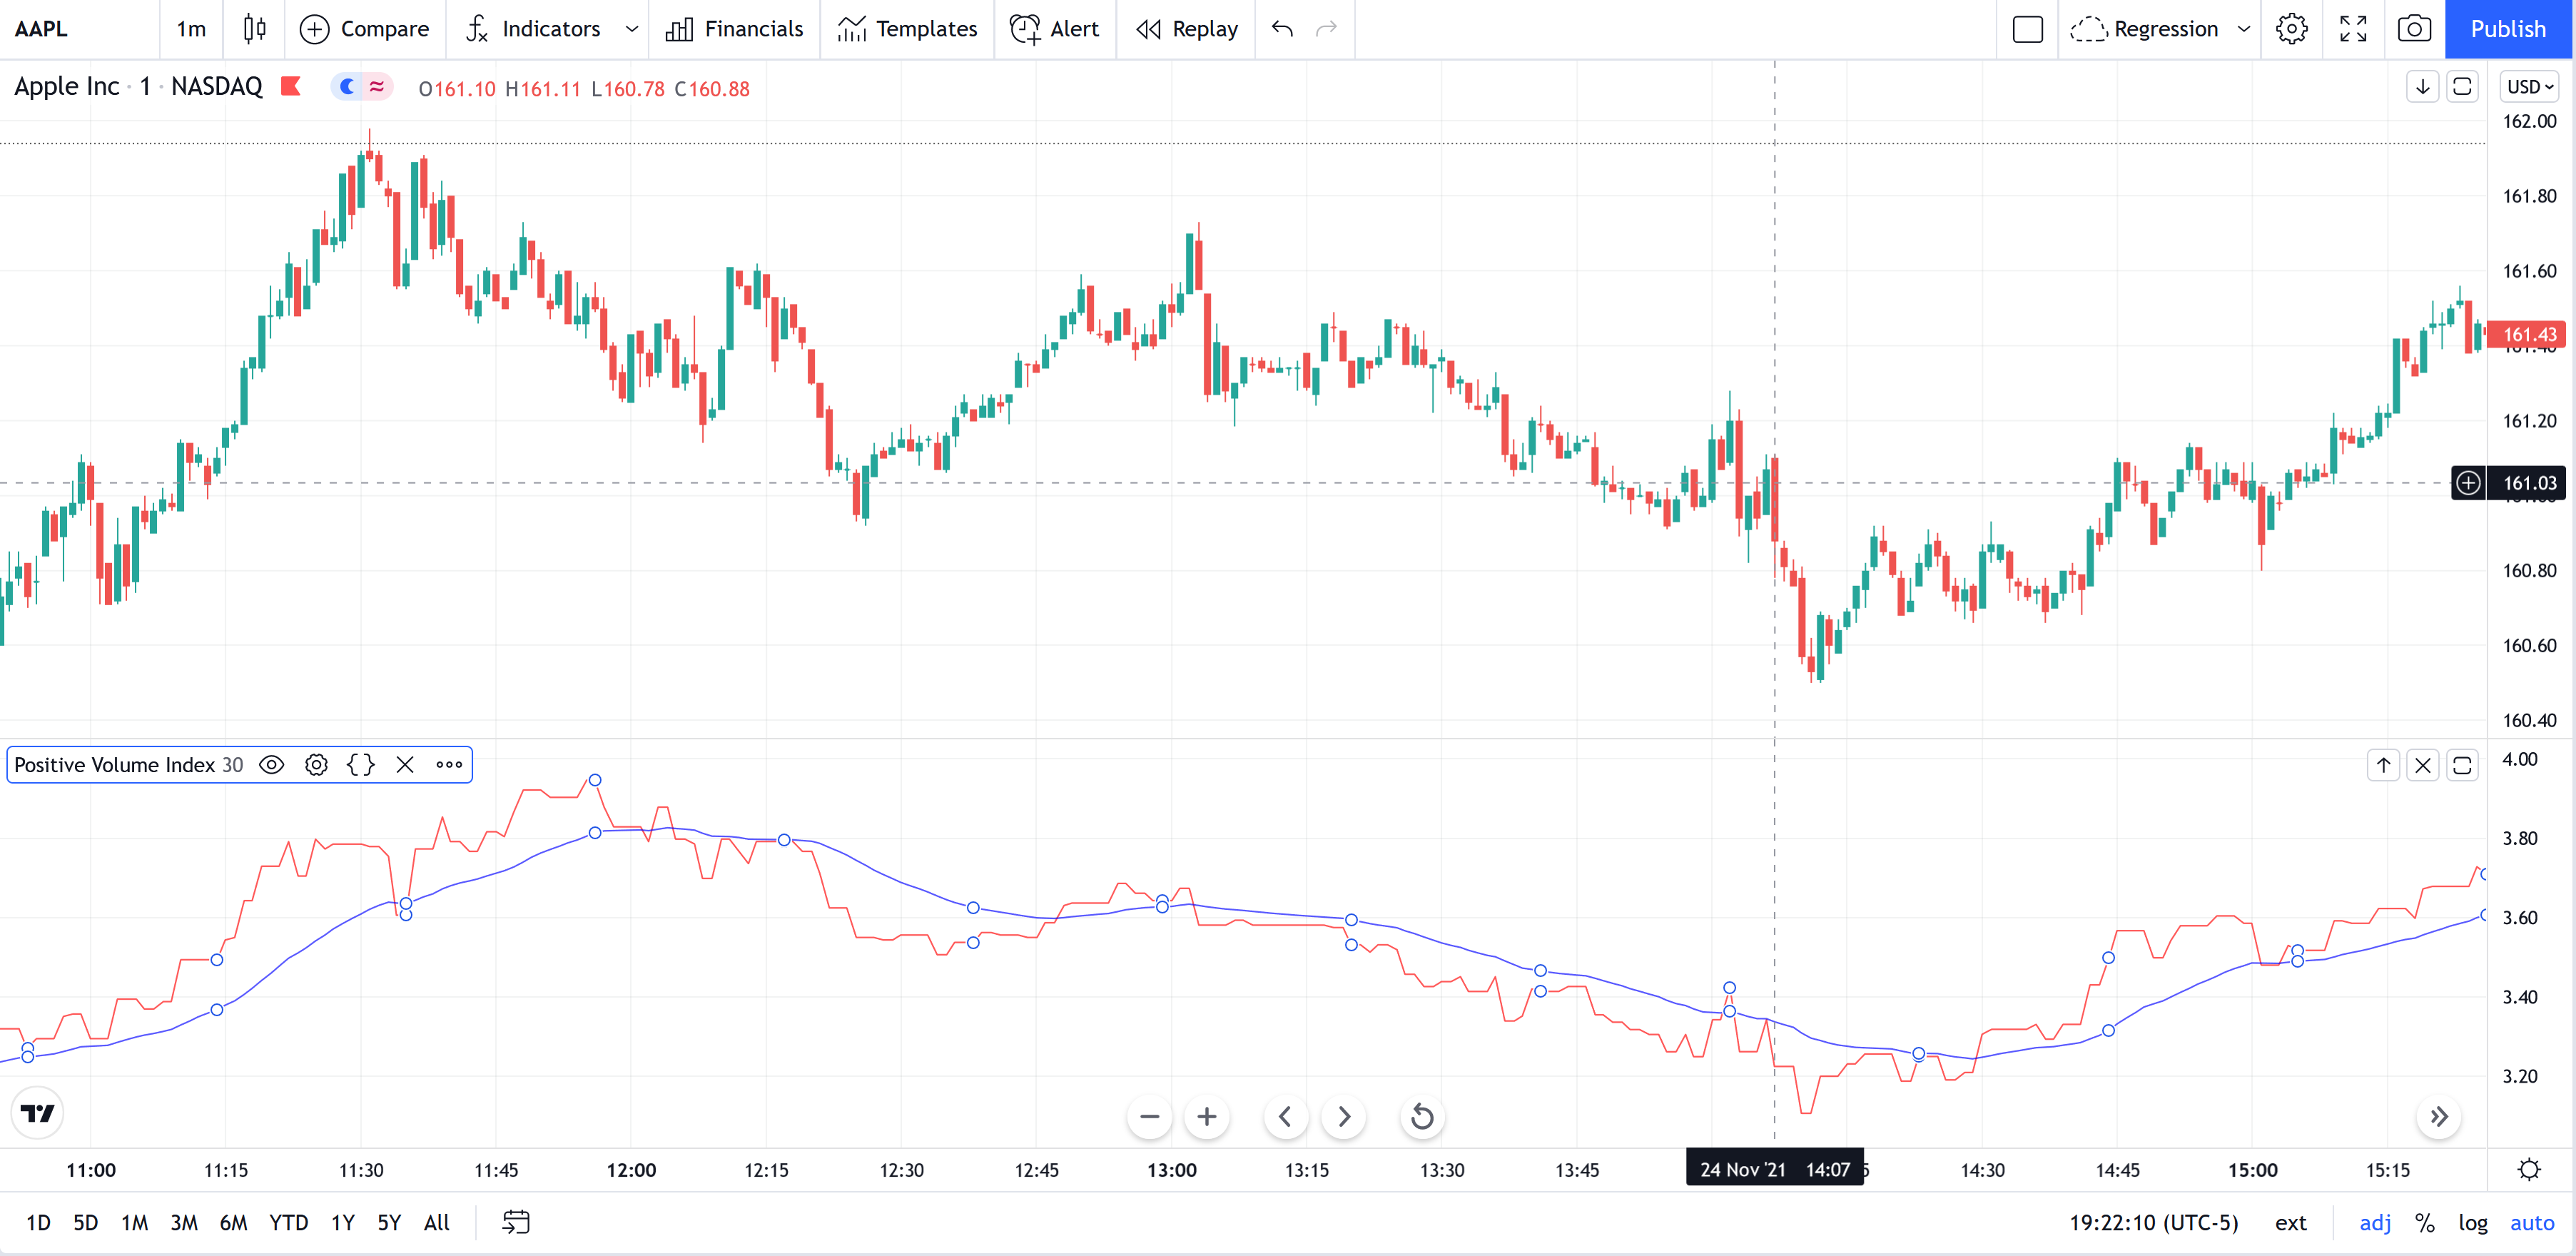Maximize the indicator pane
2576x1256 pixels.
coord(2462,766)
